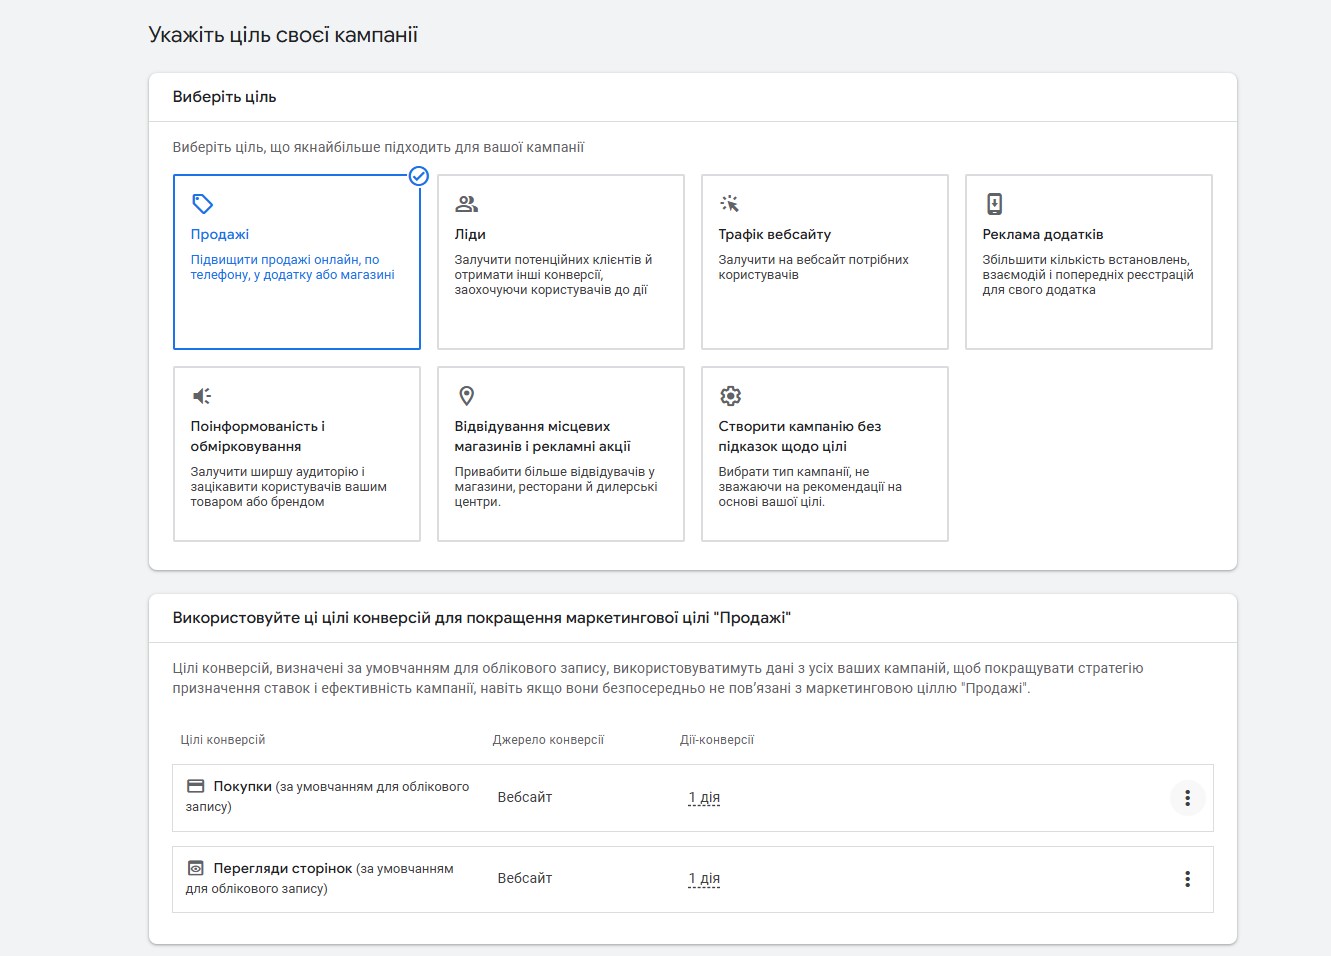Pick Відвідування місцевих магазинів і рекламні акції
This screenshot has height=956, width=1331.
[560, 454]
